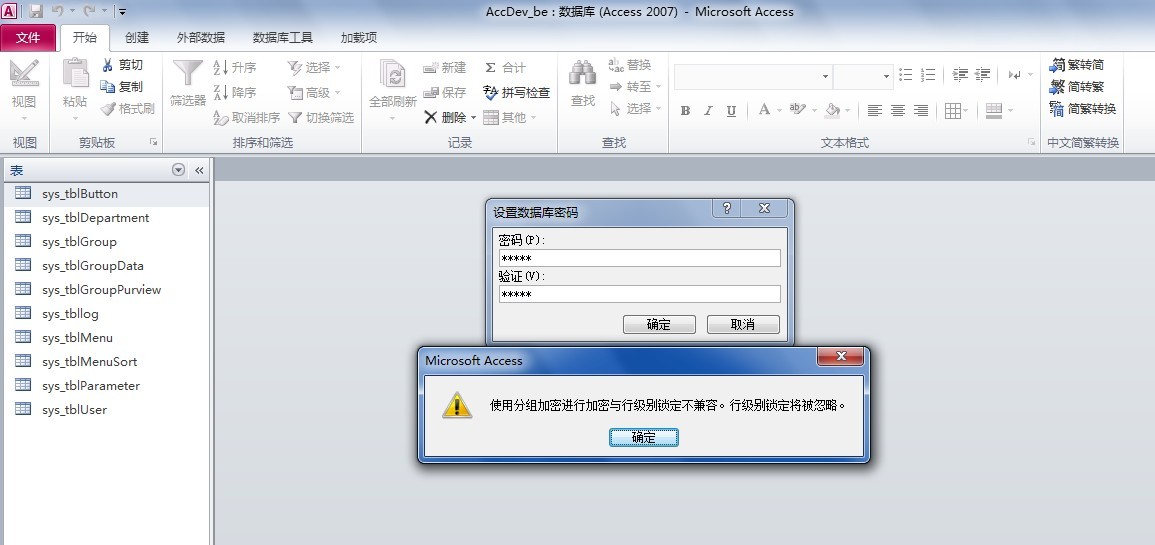
Task: Click the Find (查找) binoculars icon
Action: [x=583, y=74]
